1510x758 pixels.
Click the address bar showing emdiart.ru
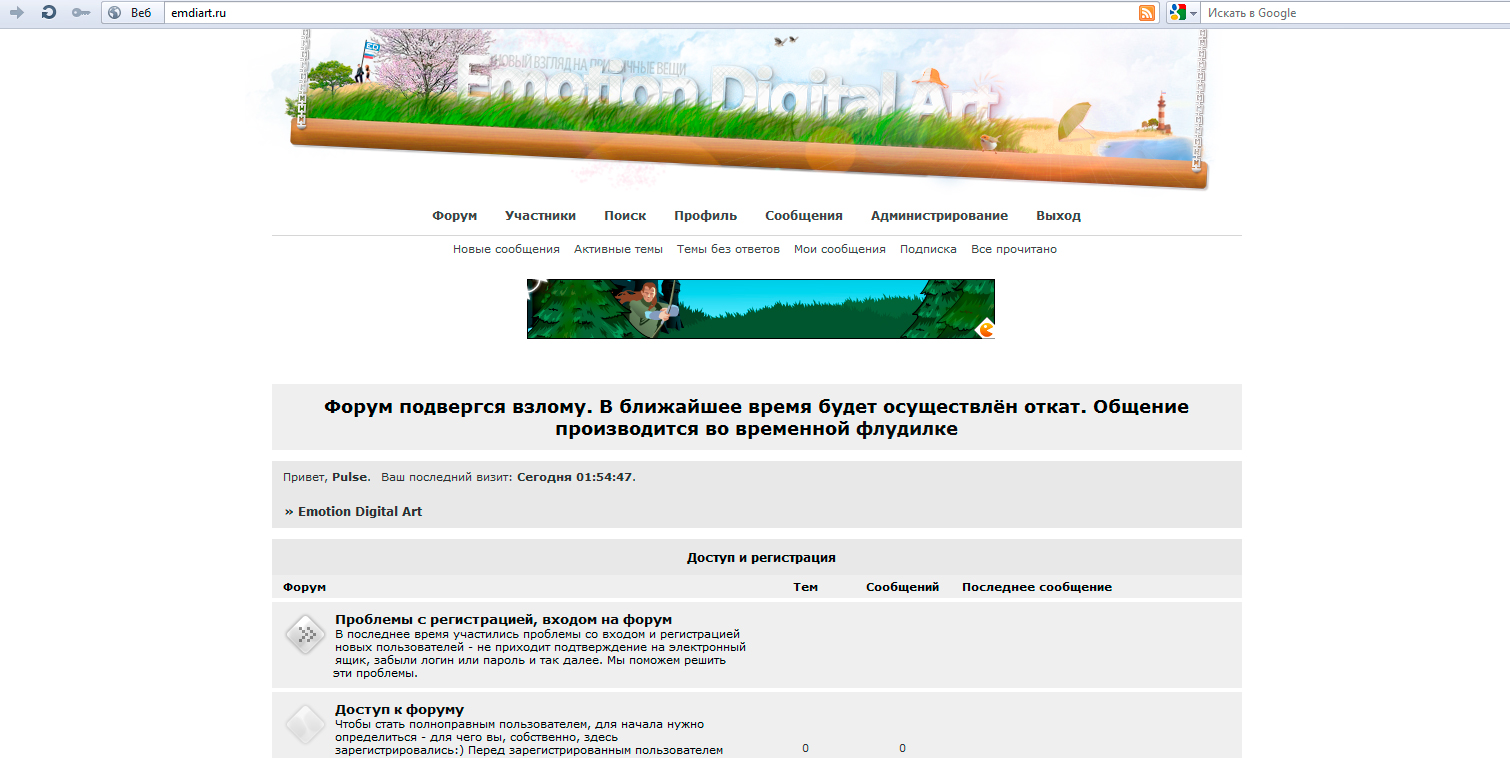click(650, 13)
